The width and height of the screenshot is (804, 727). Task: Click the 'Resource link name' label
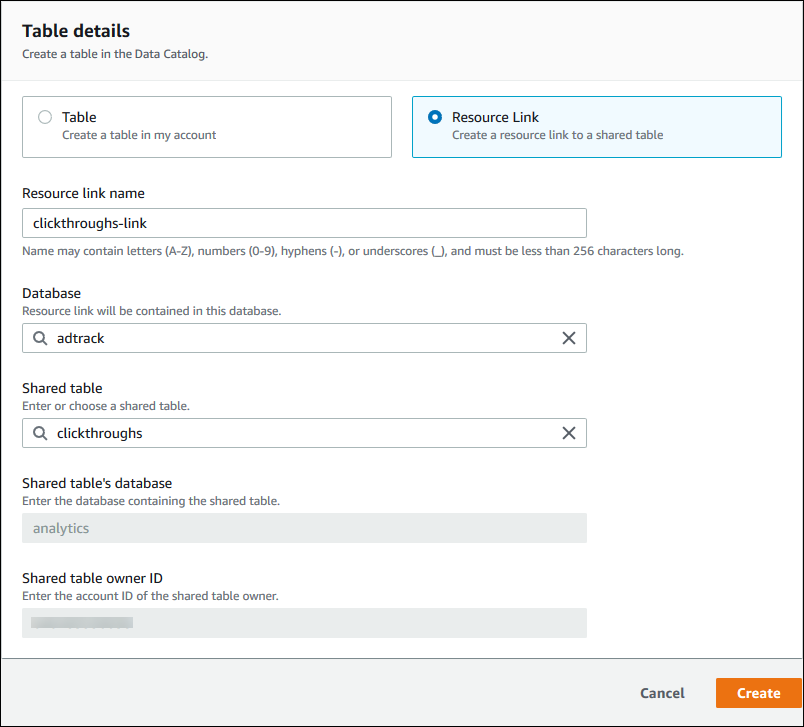(x=84, y=193)
